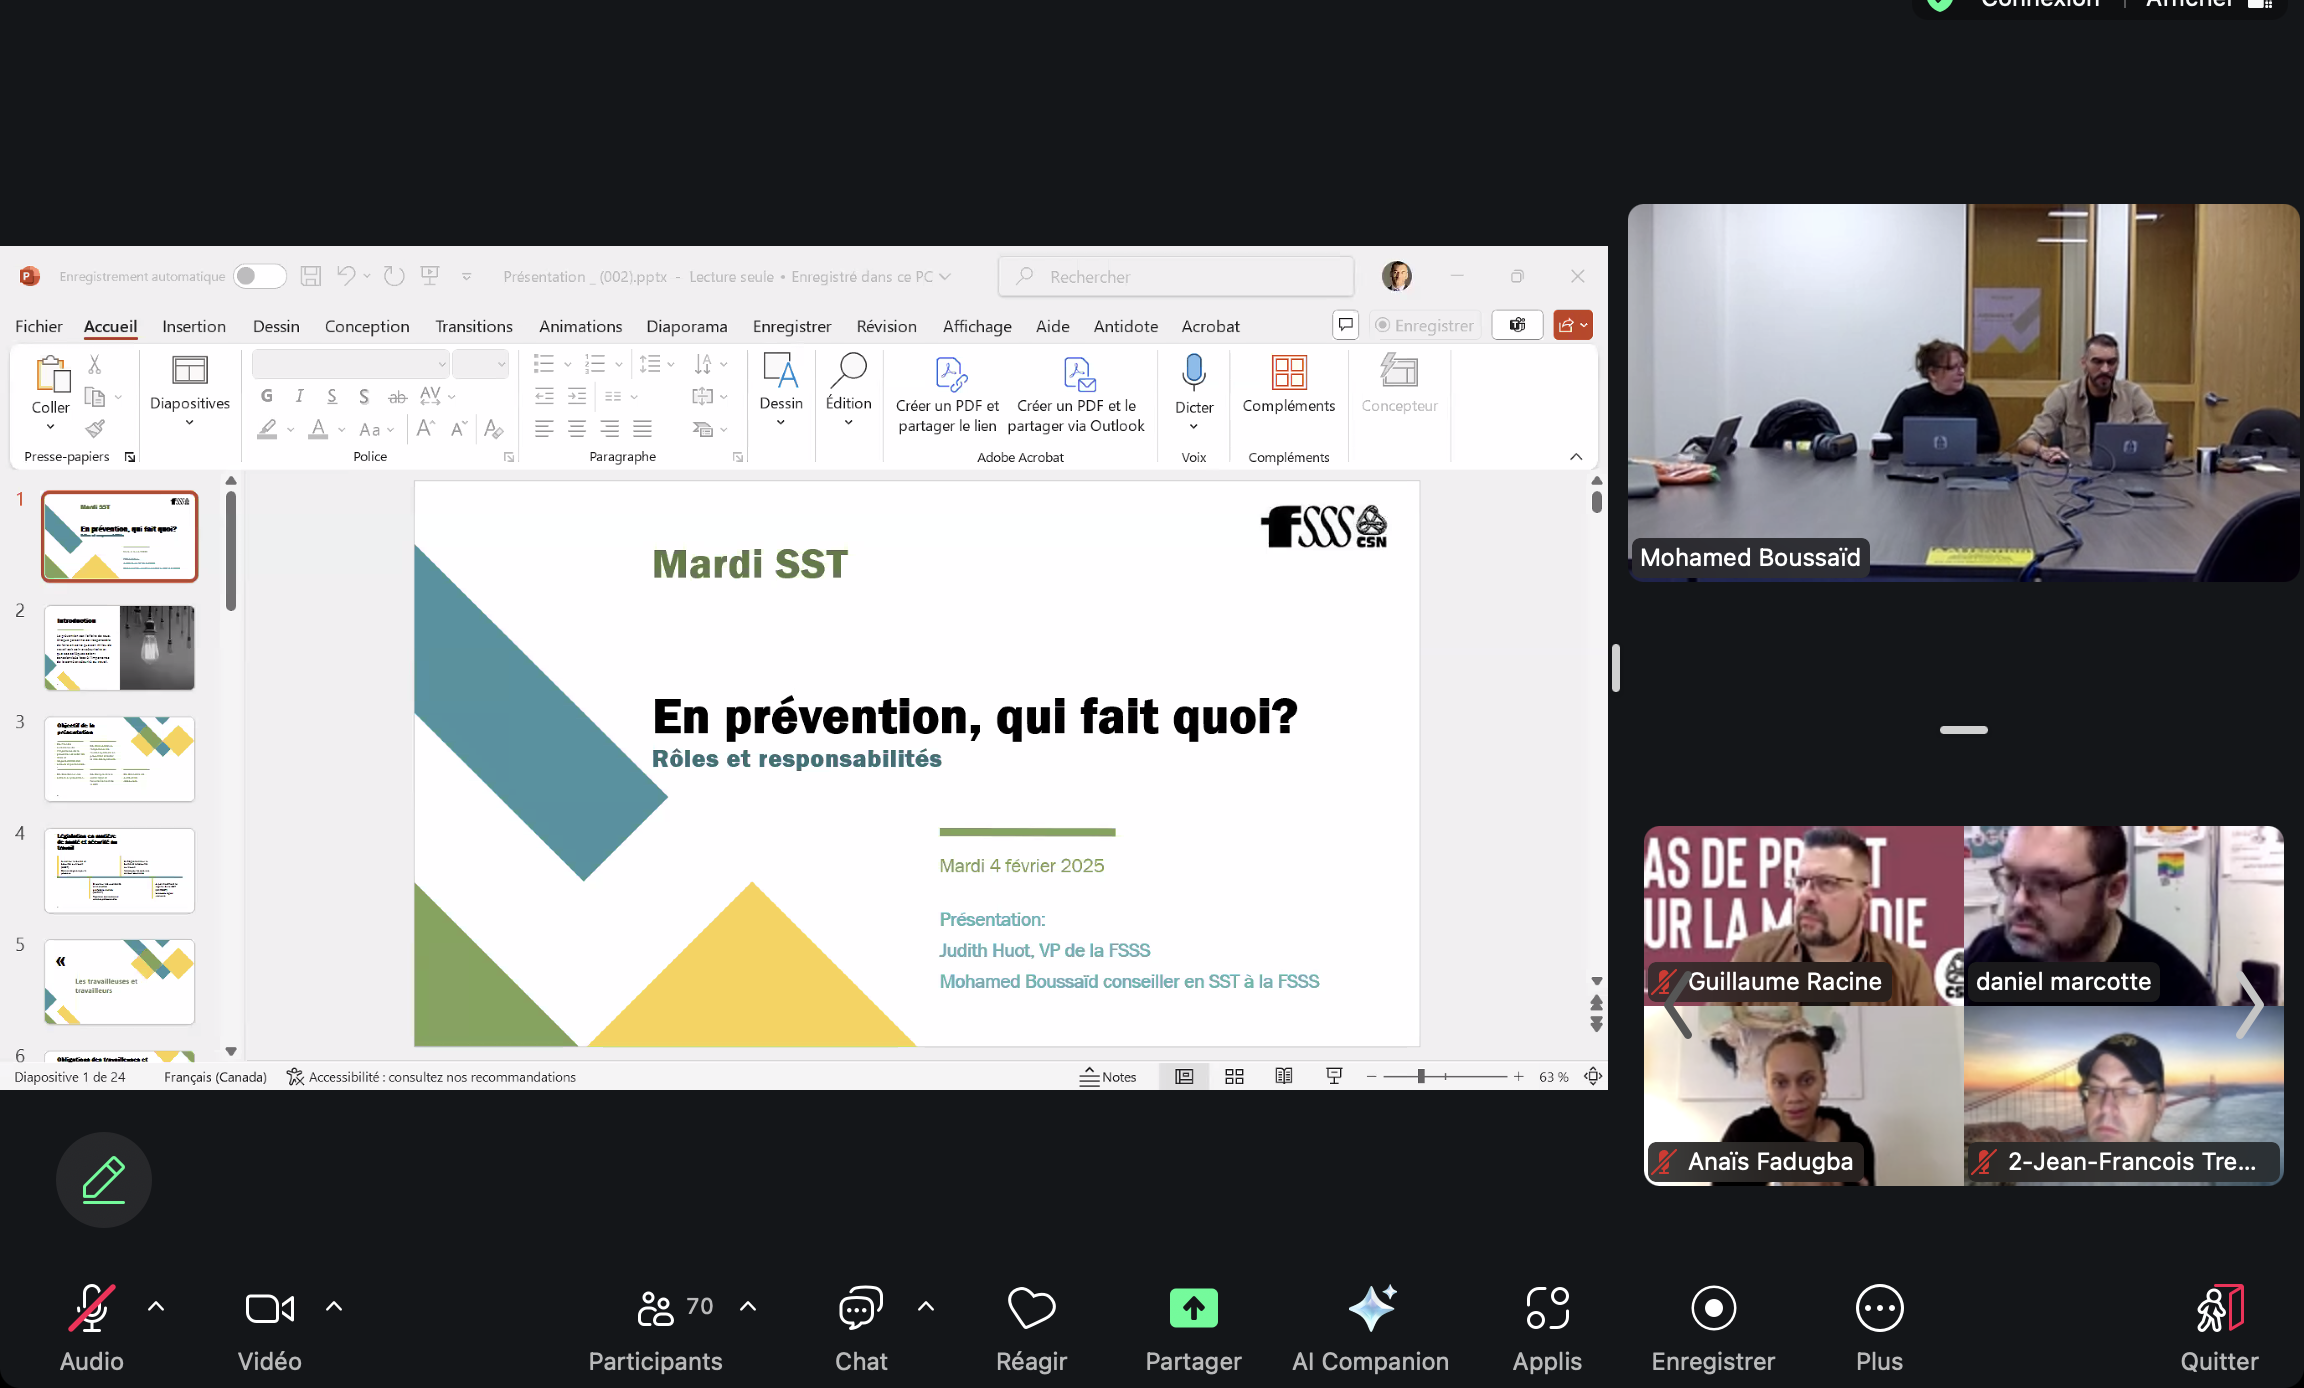The image size is (2304, 1388).
Task: Expand the Paragraphe dropdown arrow
Action: 737,458
